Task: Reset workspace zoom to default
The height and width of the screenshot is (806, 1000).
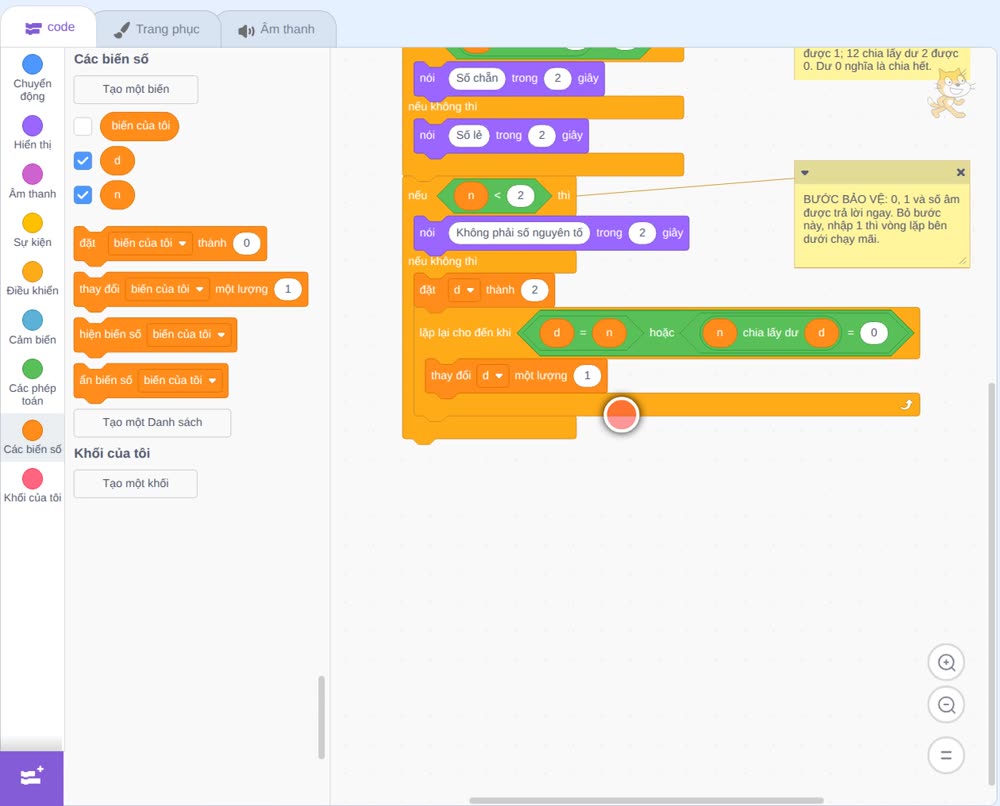Action: (x=946, y=756)
